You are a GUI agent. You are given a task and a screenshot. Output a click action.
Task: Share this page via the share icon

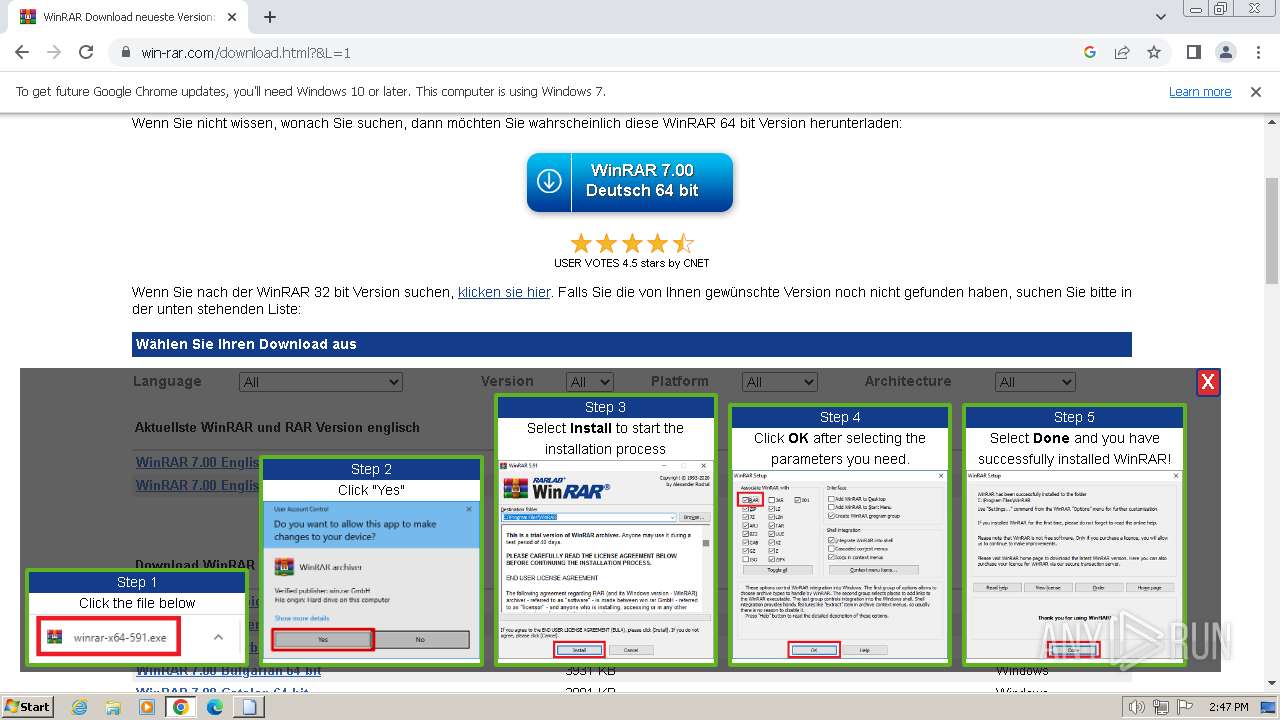point(1122,52)
